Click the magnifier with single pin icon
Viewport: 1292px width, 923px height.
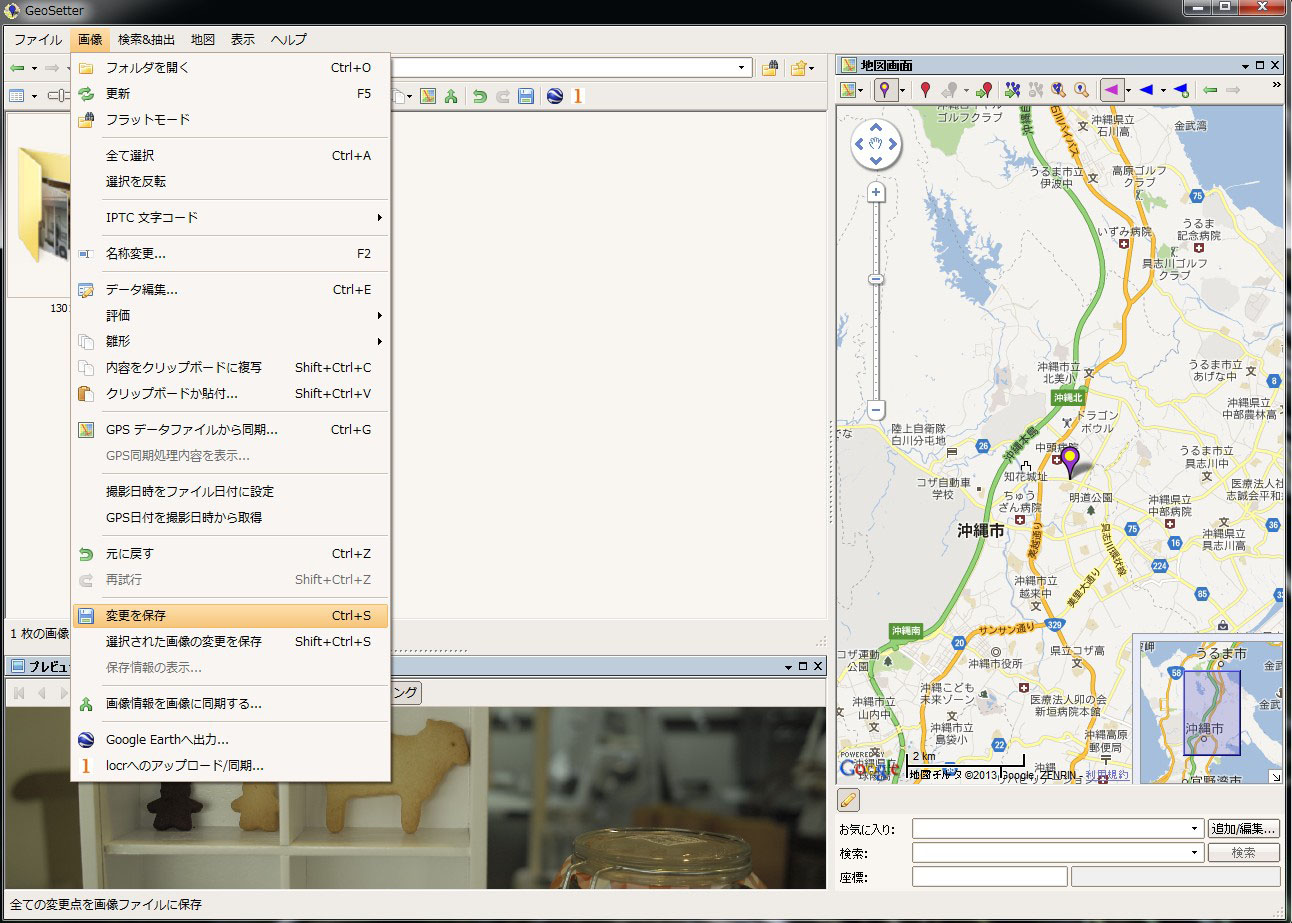click(1081, 90)
